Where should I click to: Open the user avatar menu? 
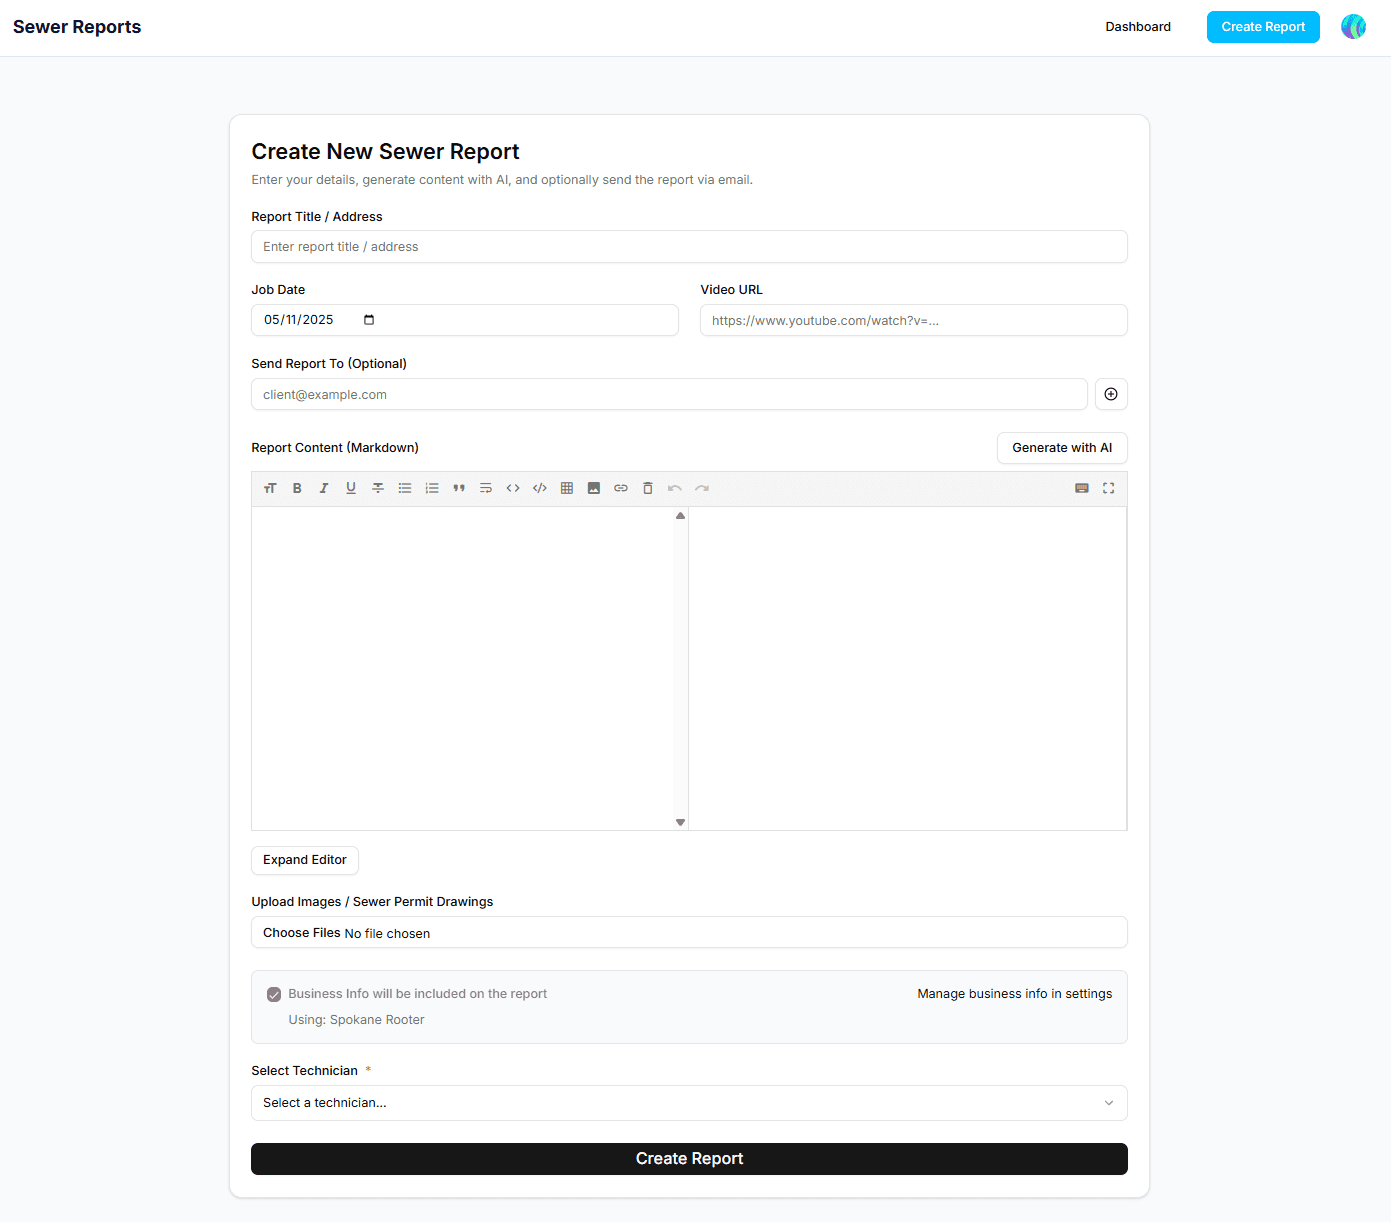[1353, 27]
